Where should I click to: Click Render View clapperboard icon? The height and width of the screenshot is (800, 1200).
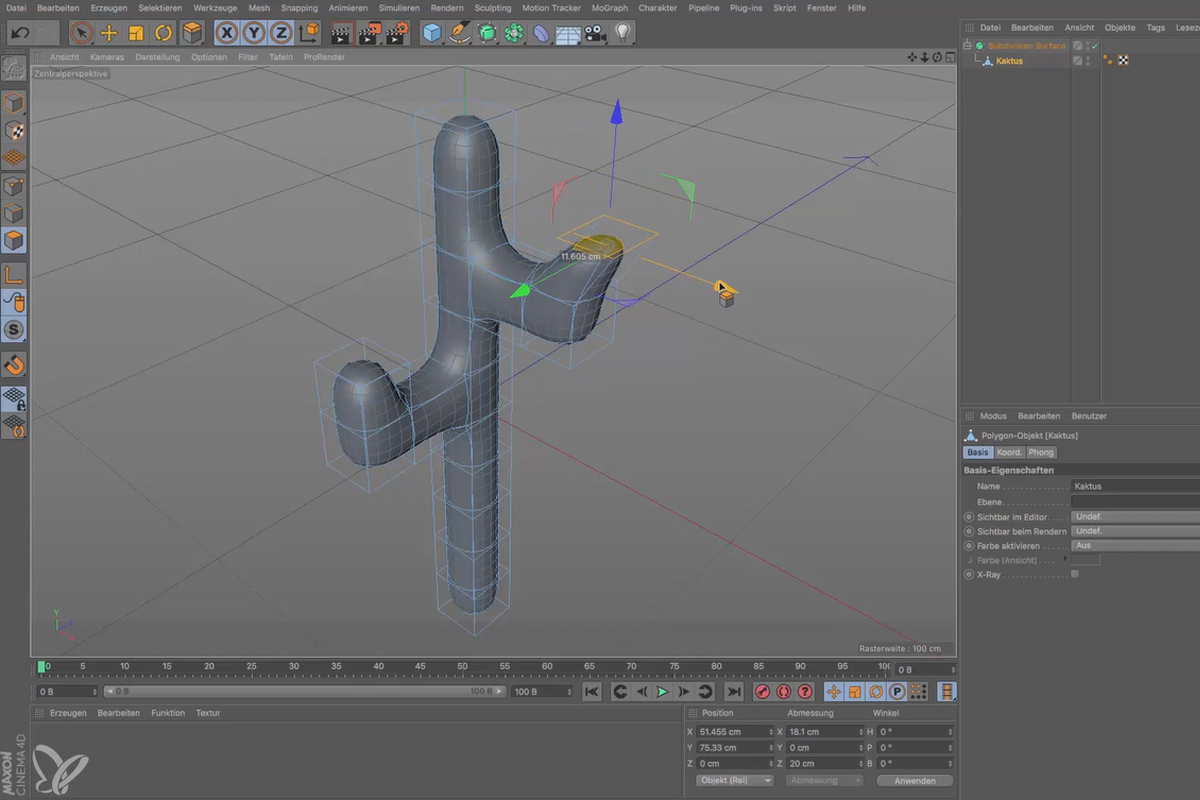tap(341, 33)
